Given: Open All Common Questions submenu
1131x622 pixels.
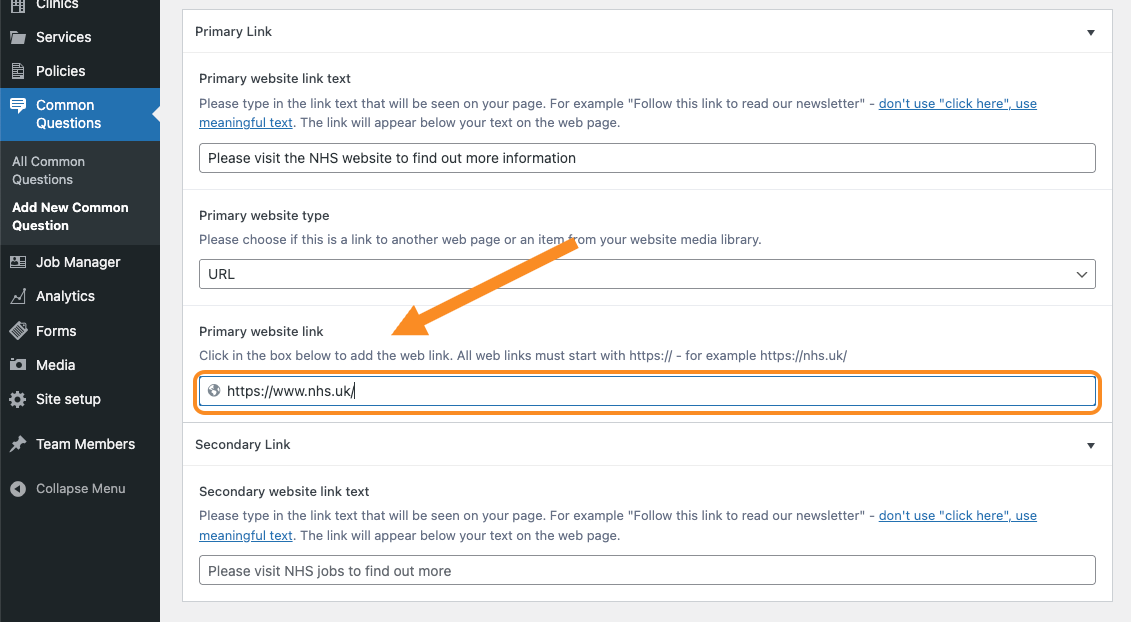Looking at the screenshot, I should point(48,170).
